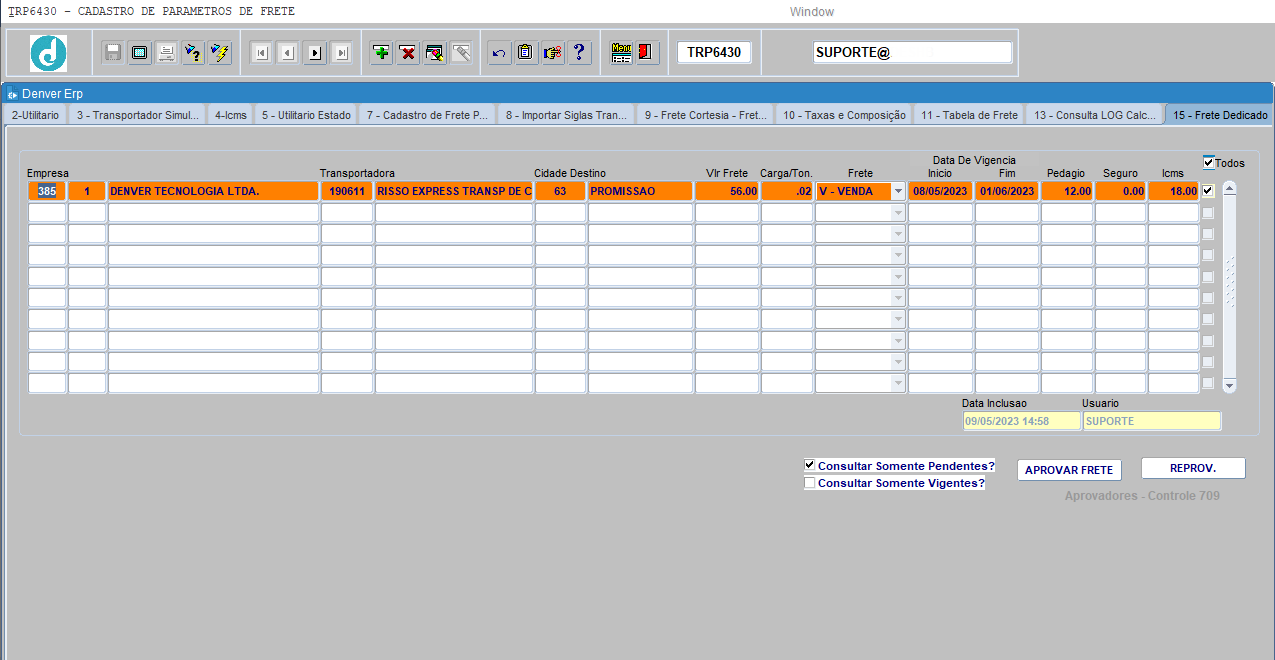Image resolution: width=1275 pixels, height=660 pixels.
Task: Select the 11 - Tabela de Frete tab
Action: (x=969, y=115)
